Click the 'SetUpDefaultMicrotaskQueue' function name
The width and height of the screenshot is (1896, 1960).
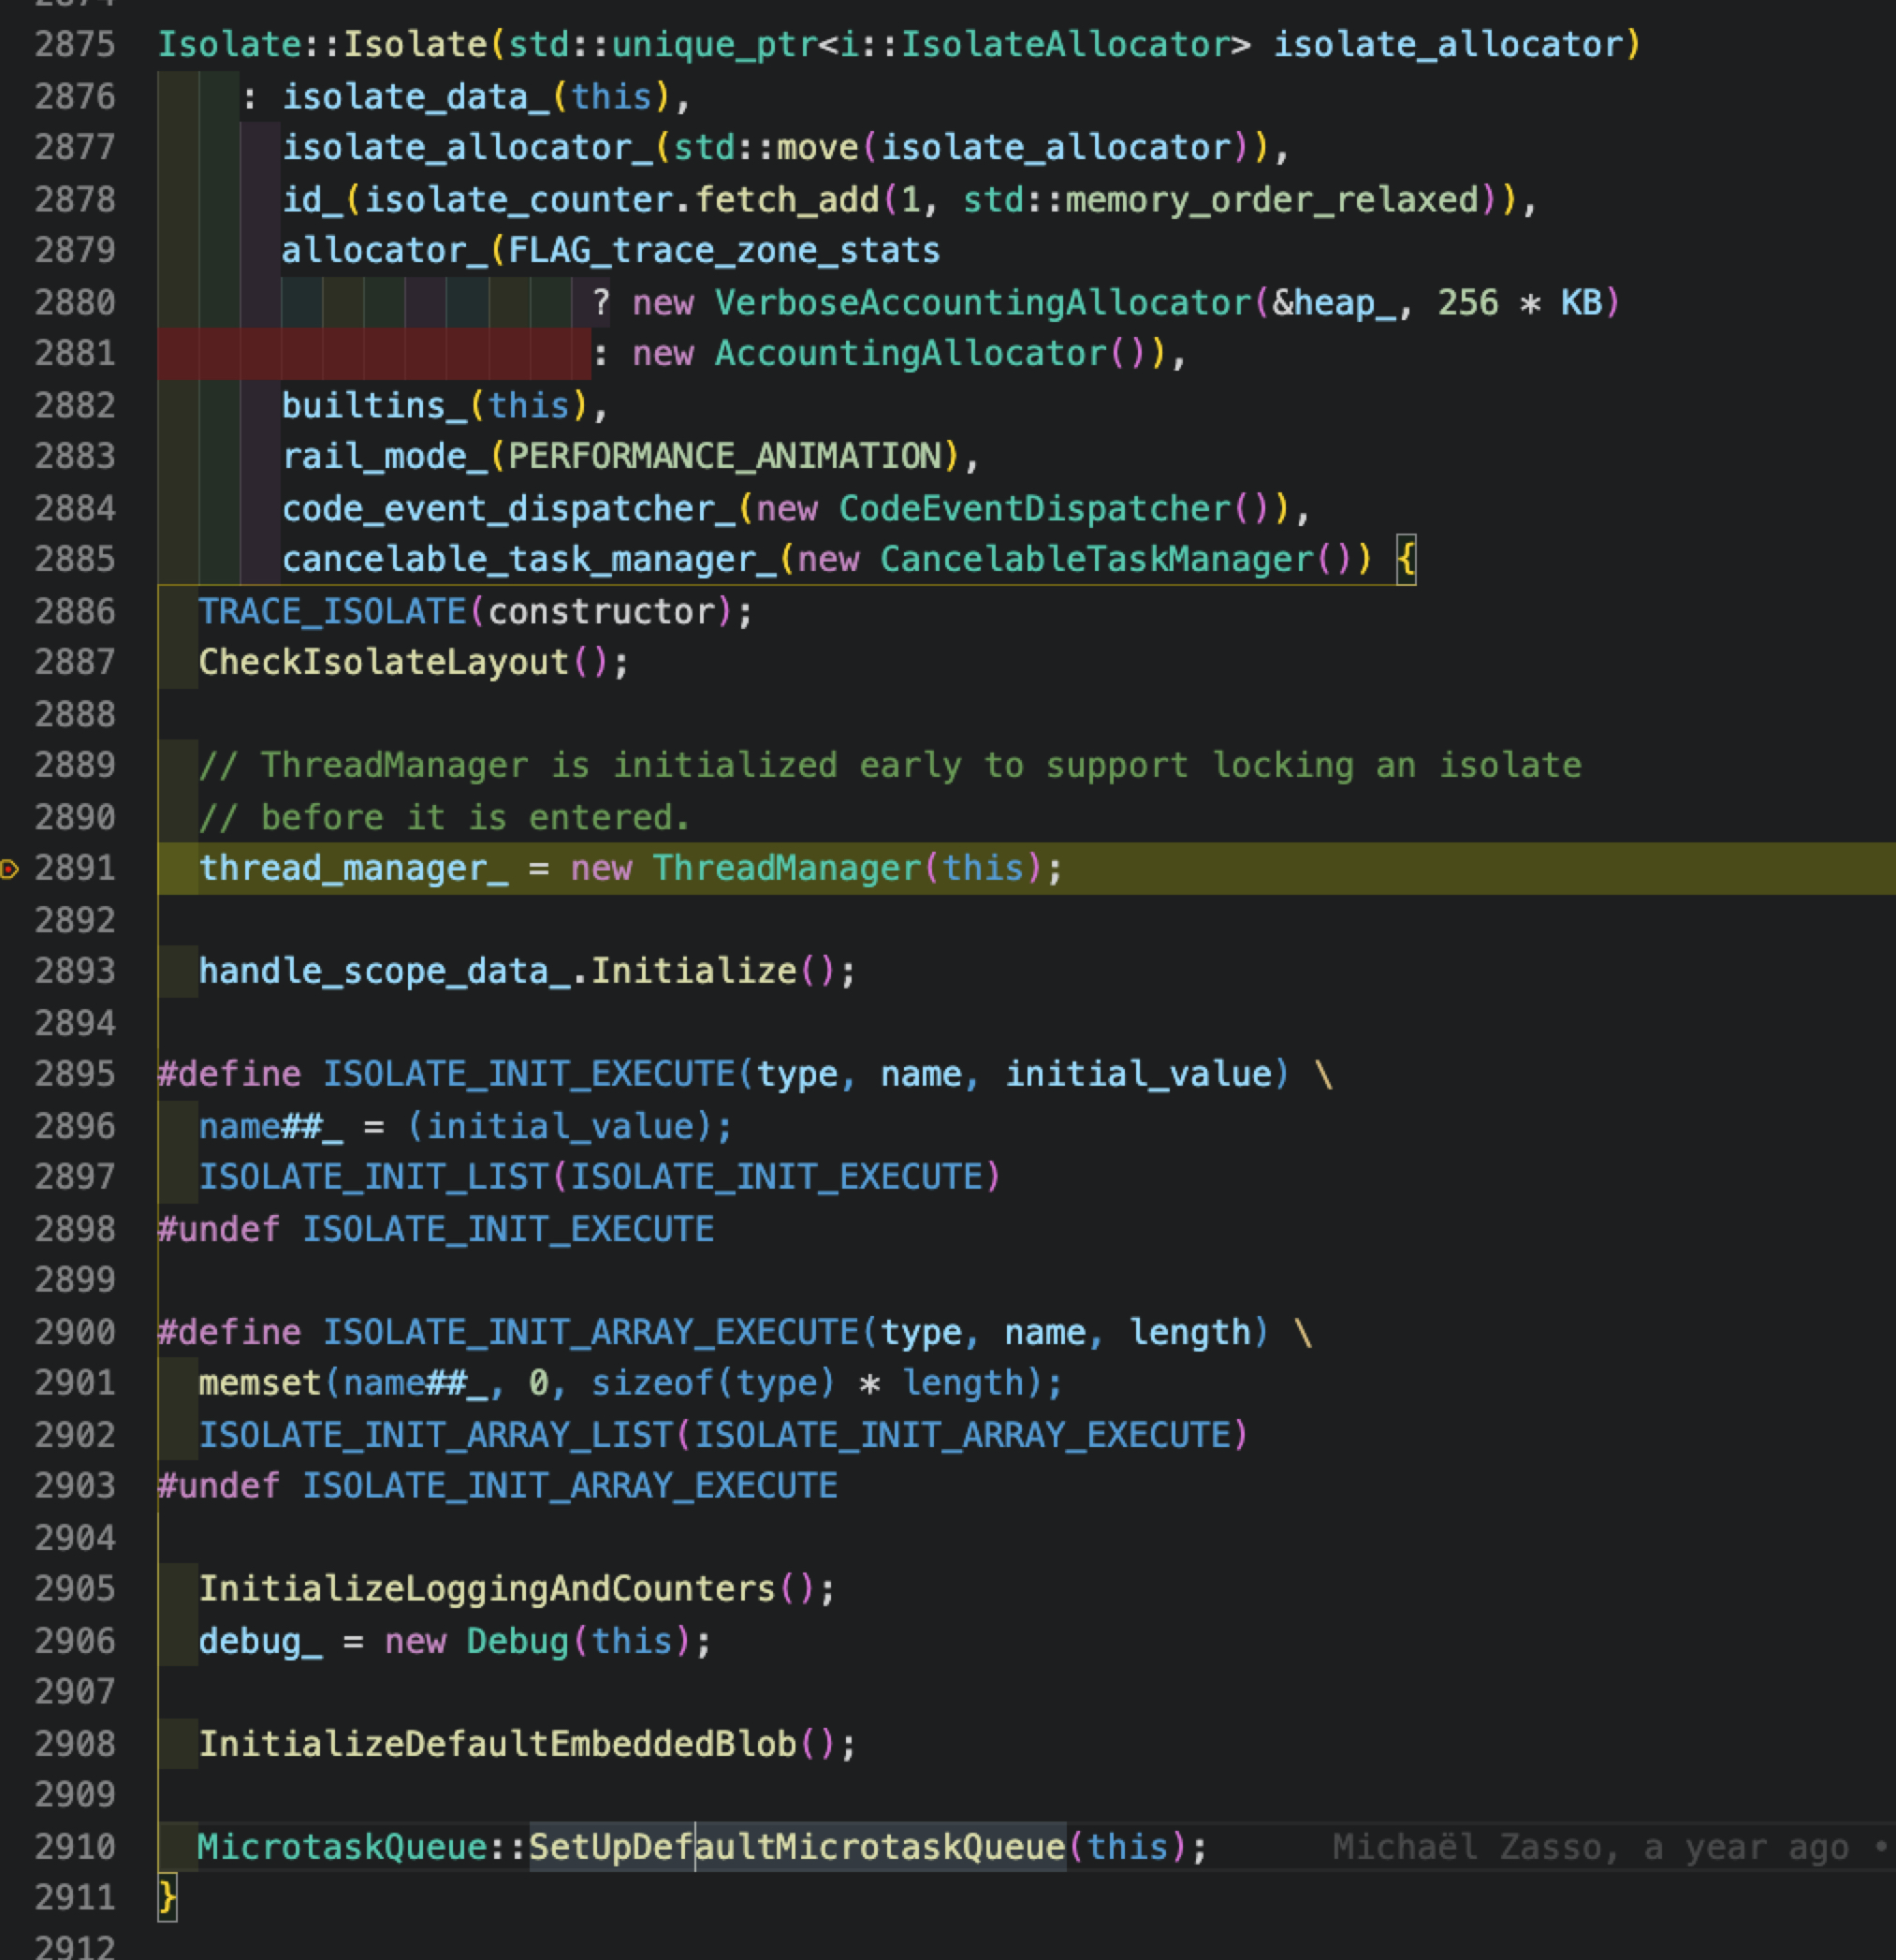(797, 1847)
